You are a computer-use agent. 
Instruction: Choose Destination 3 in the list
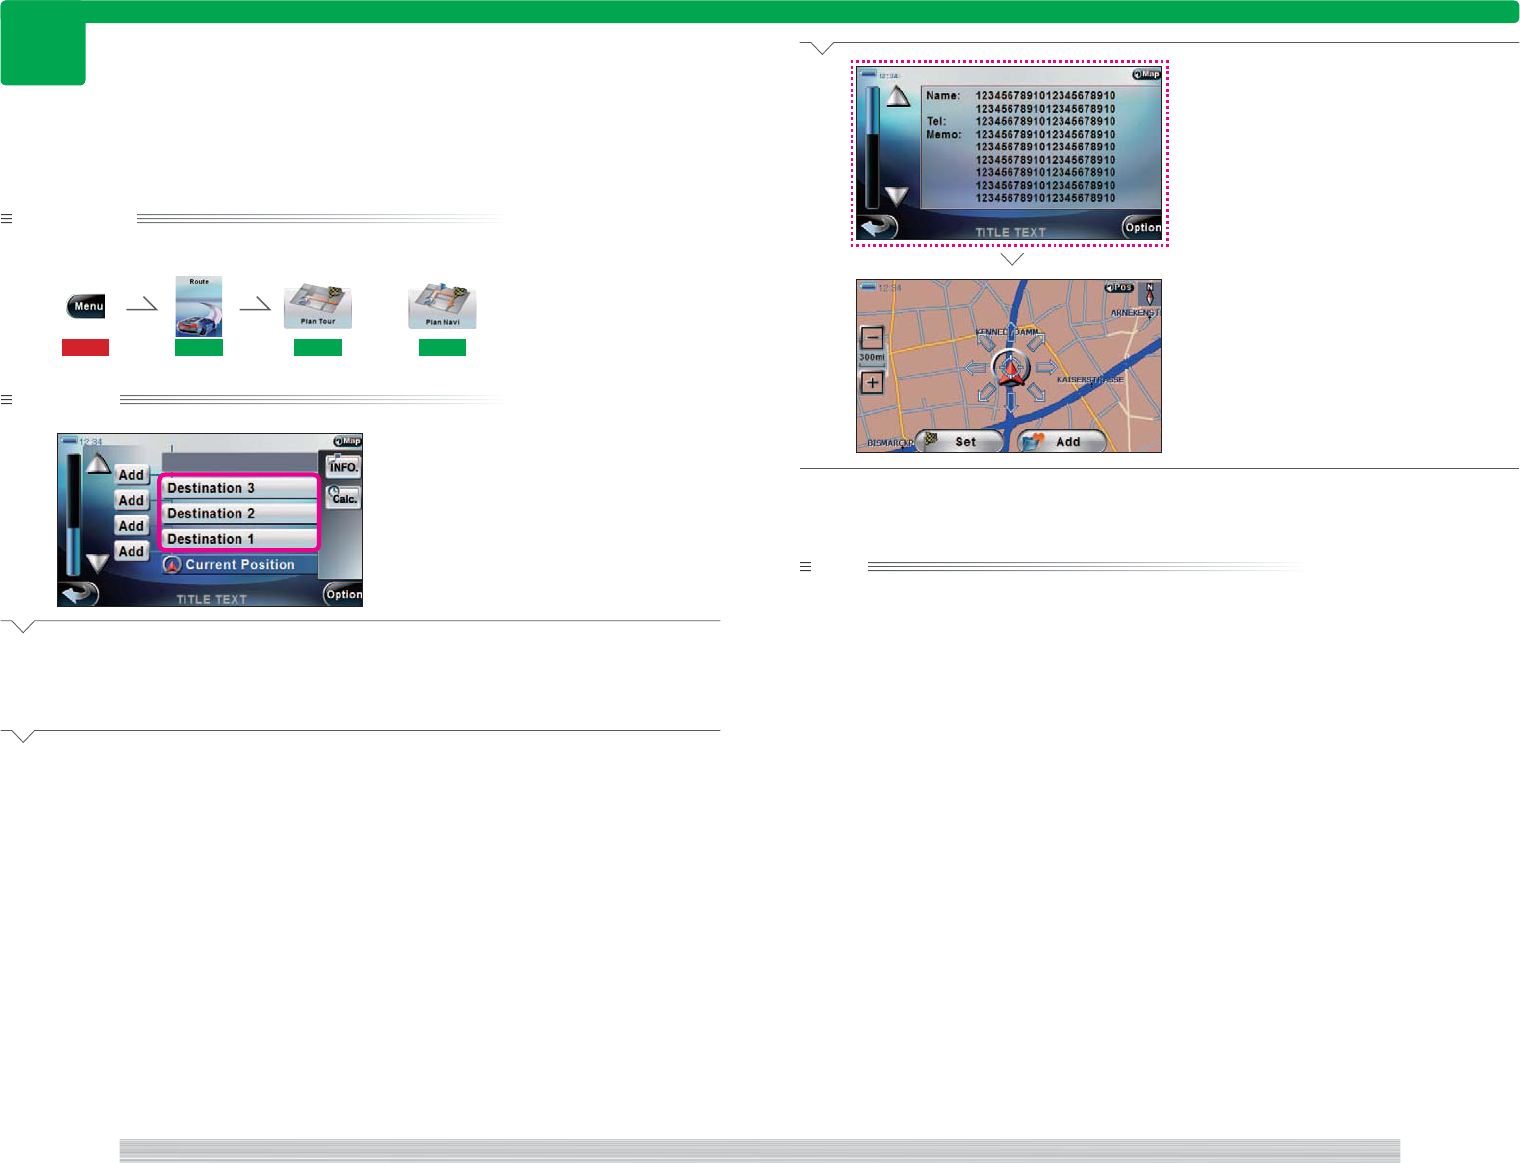point(238,488)
